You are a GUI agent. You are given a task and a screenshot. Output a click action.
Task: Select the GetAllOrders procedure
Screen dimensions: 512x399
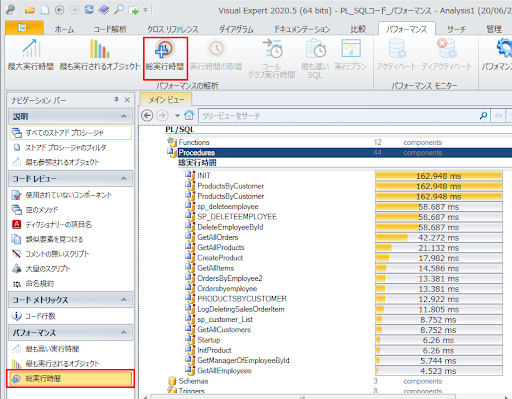[218, 237]
